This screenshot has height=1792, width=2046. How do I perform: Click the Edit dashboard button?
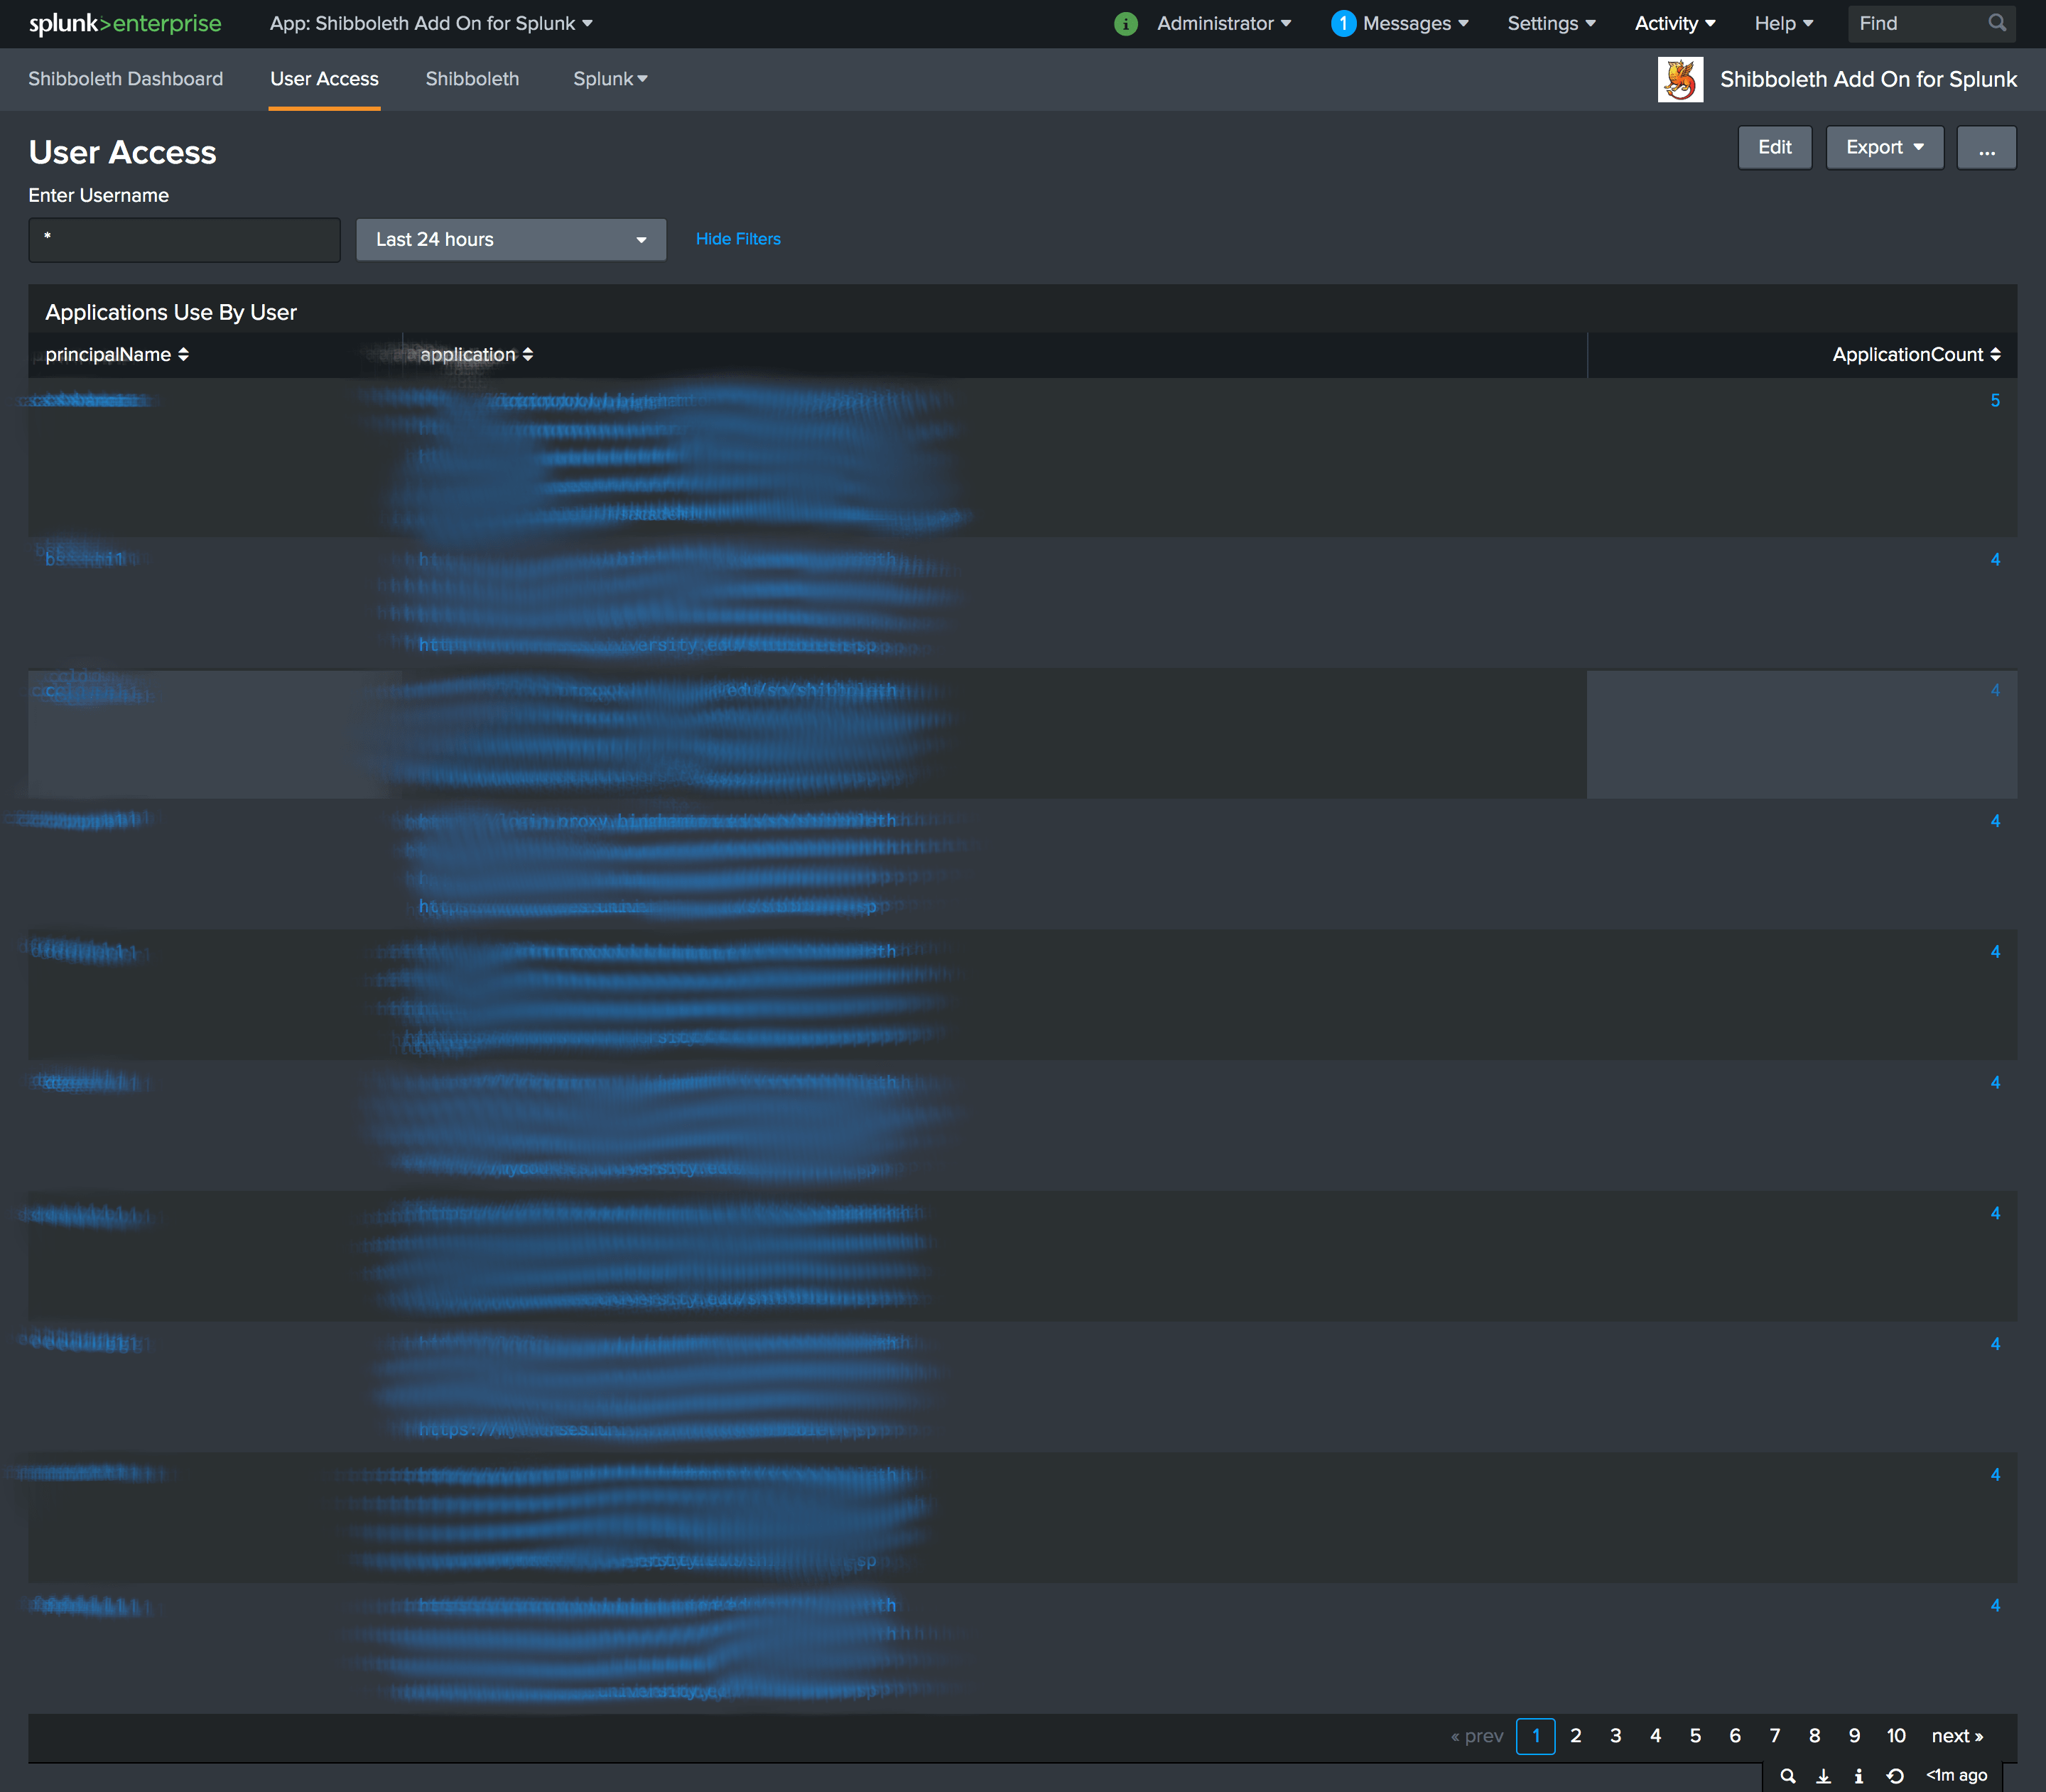(1774, 147)
